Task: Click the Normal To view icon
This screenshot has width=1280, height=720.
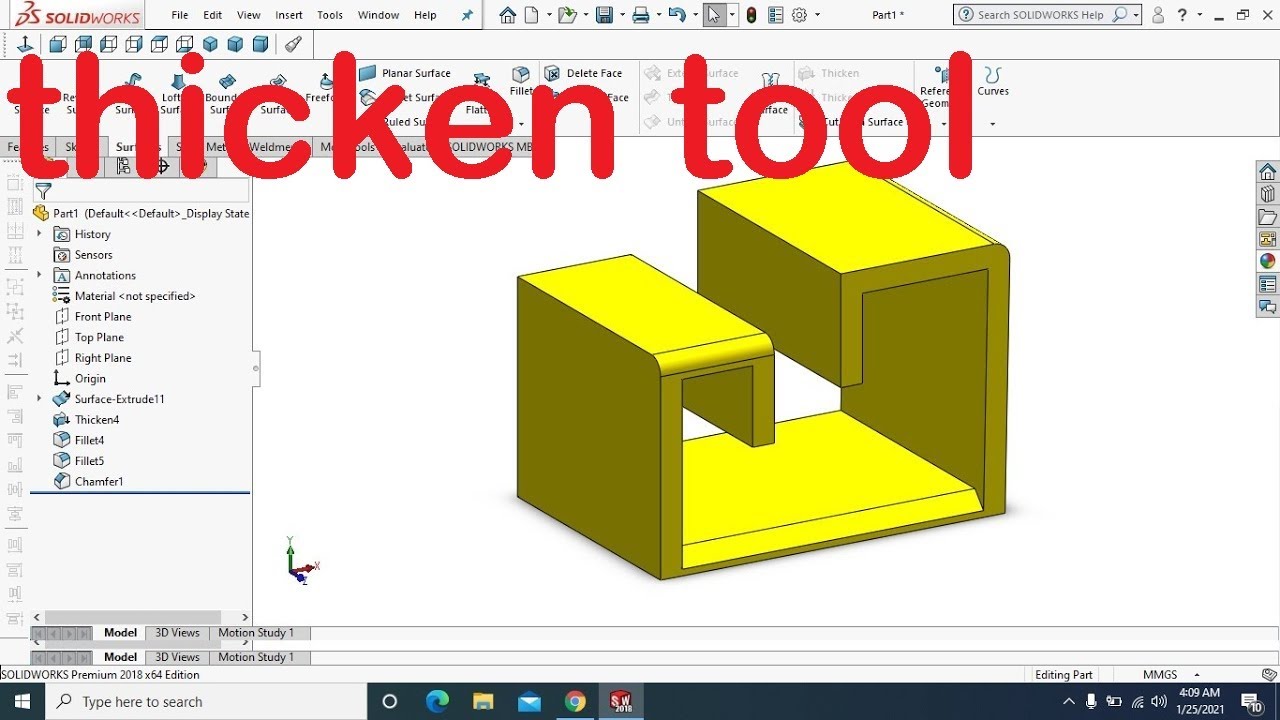Action: (26, 44)
